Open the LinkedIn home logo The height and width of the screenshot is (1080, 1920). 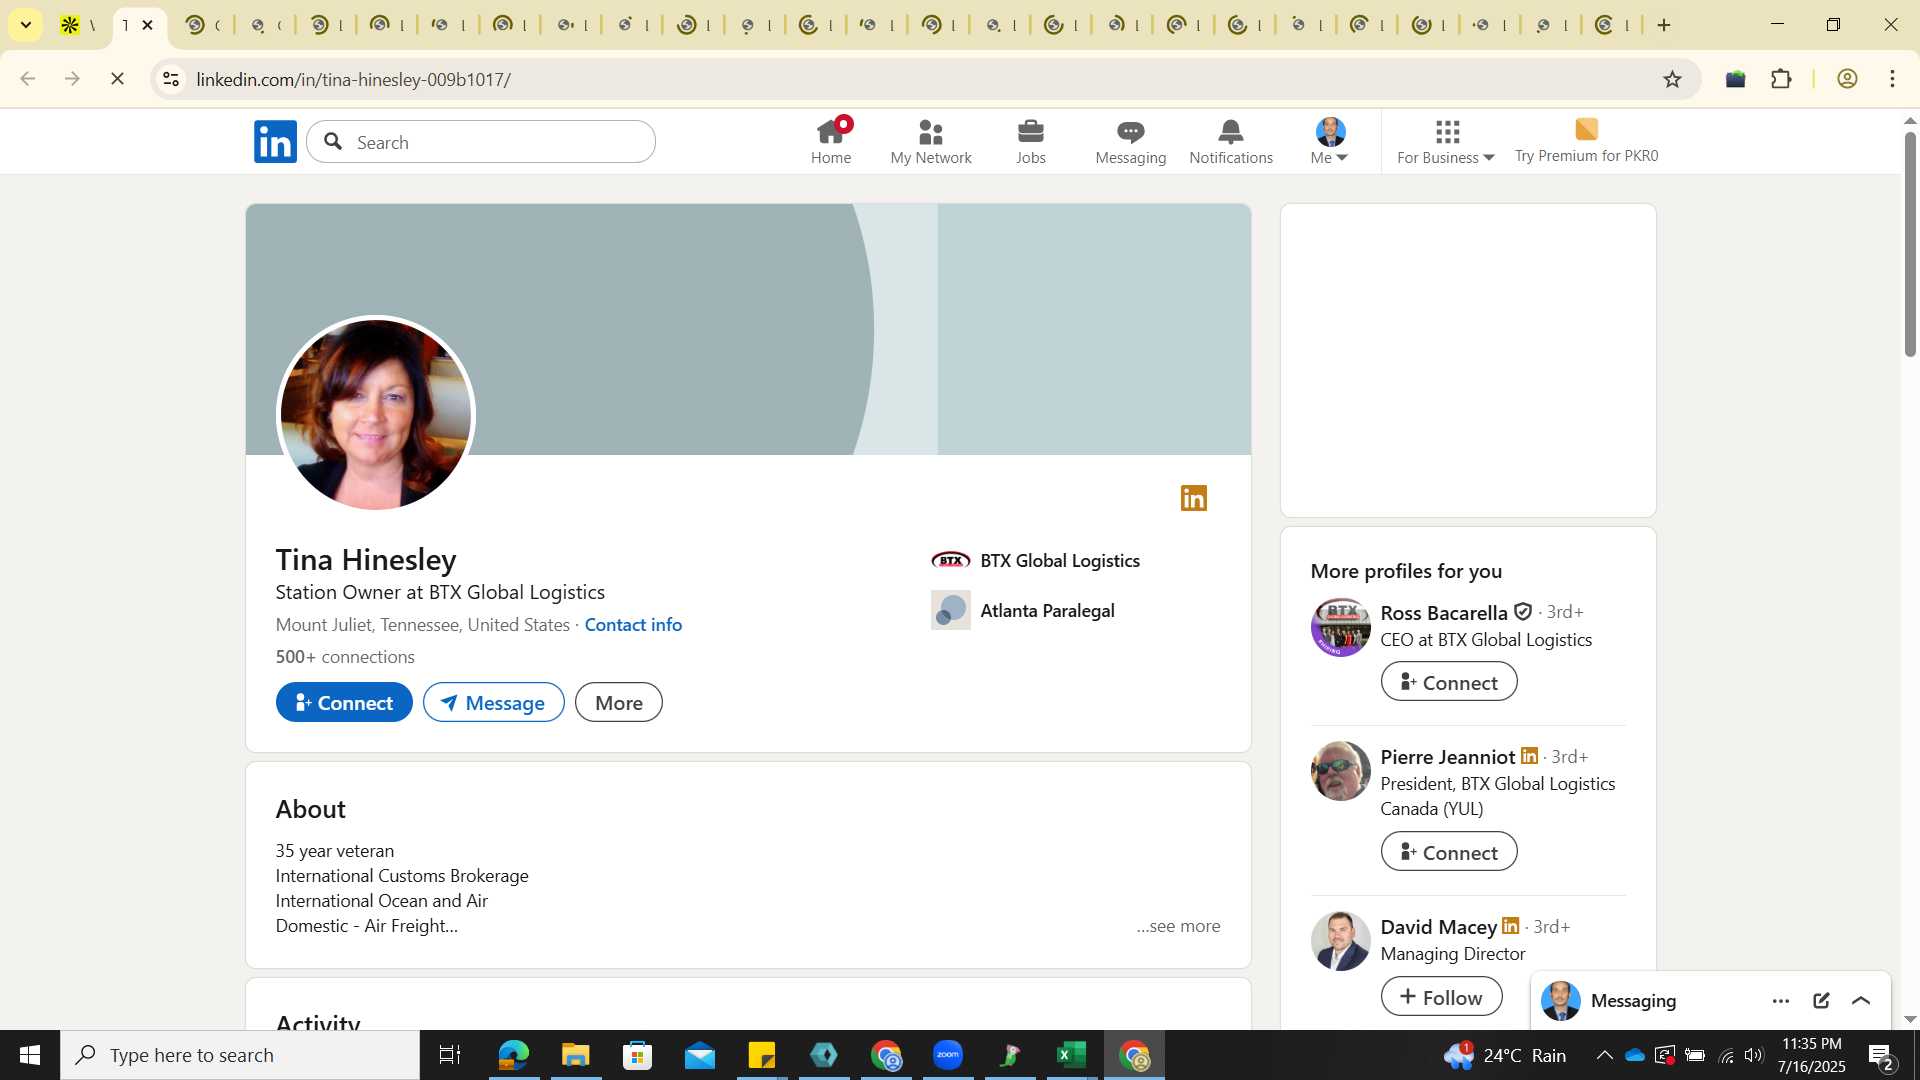pyautogui.click(x=275, y=142)
